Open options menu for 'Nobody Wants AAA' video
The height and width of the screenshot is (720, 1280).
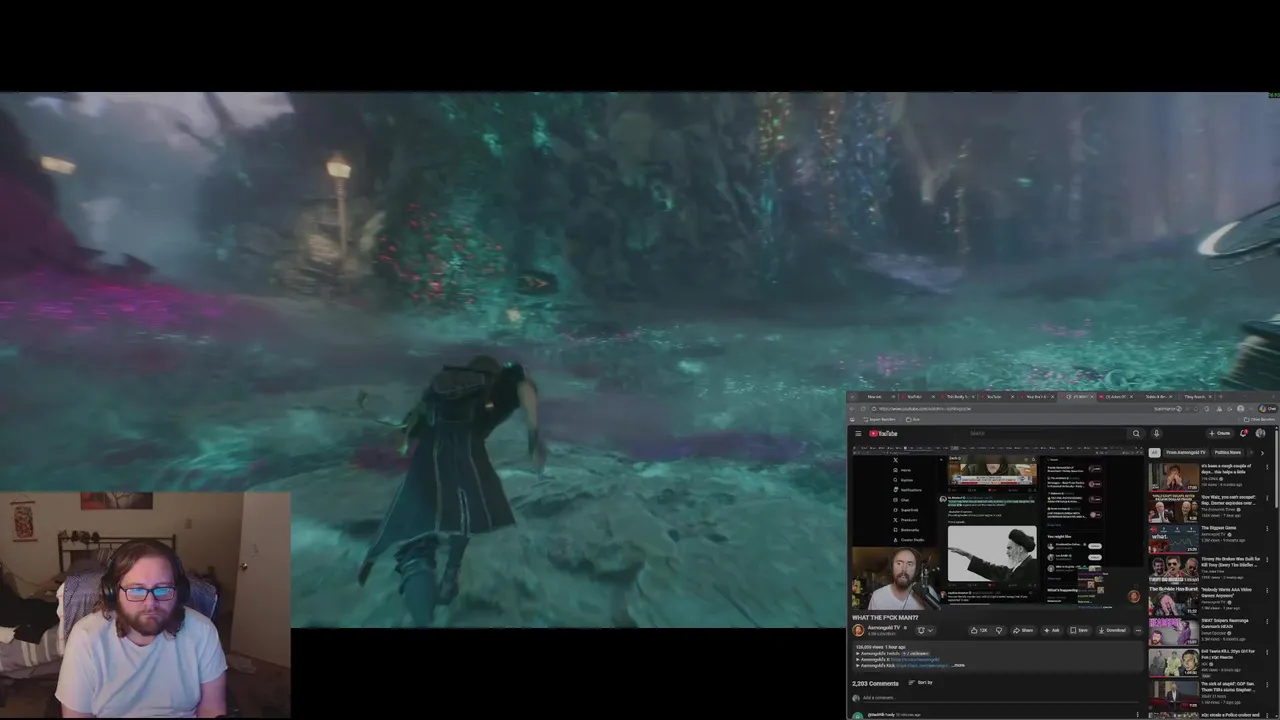click(1267, 592)
